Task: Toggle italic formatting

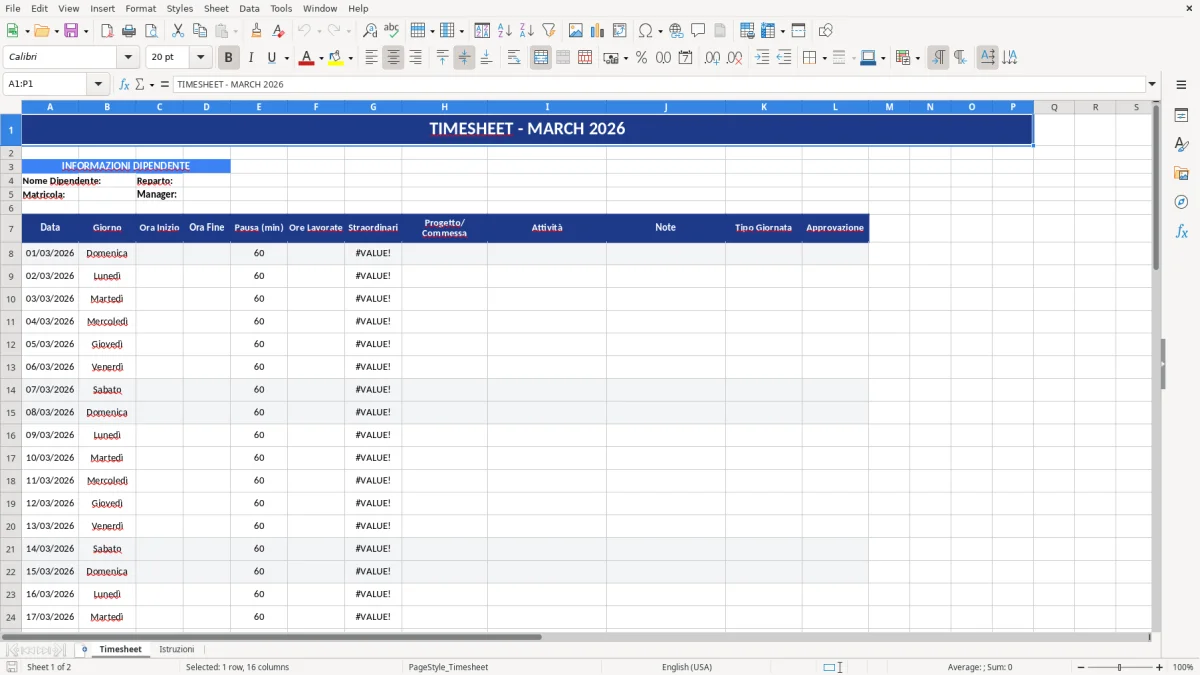Action: pyautogui.click(x=251, y=57)
